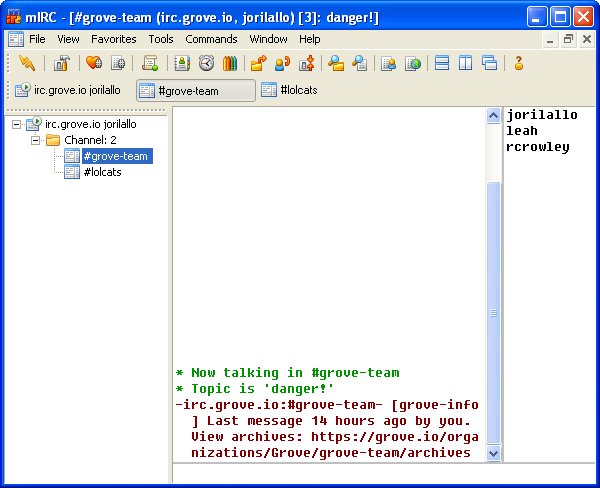Click the Timer clock toolbar icon
This screenshot has width=600, height=488.
point(206,63)
